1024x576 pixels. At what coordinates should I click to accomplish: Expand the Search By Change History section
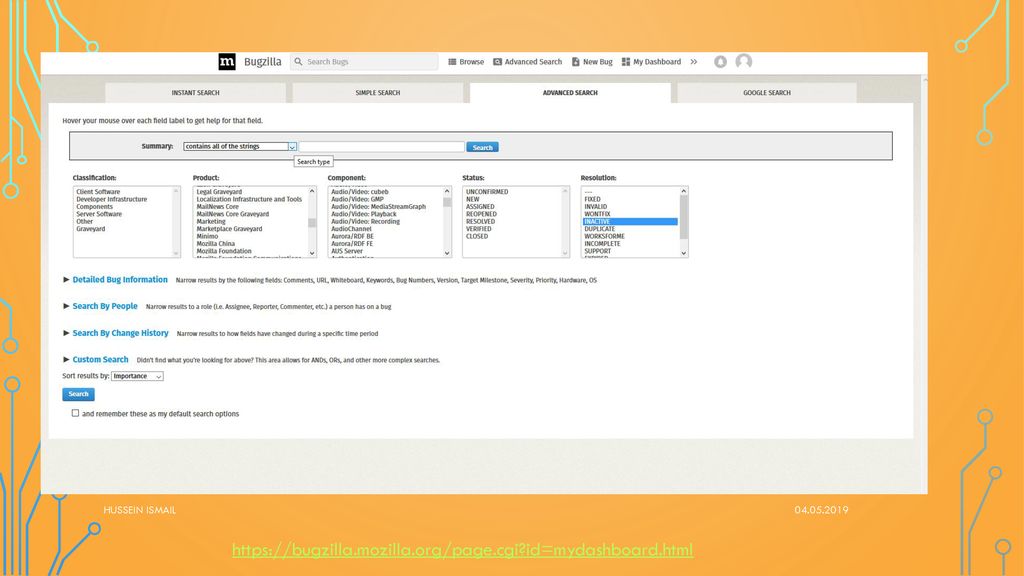pyautogui.click(x=120, y=333)
